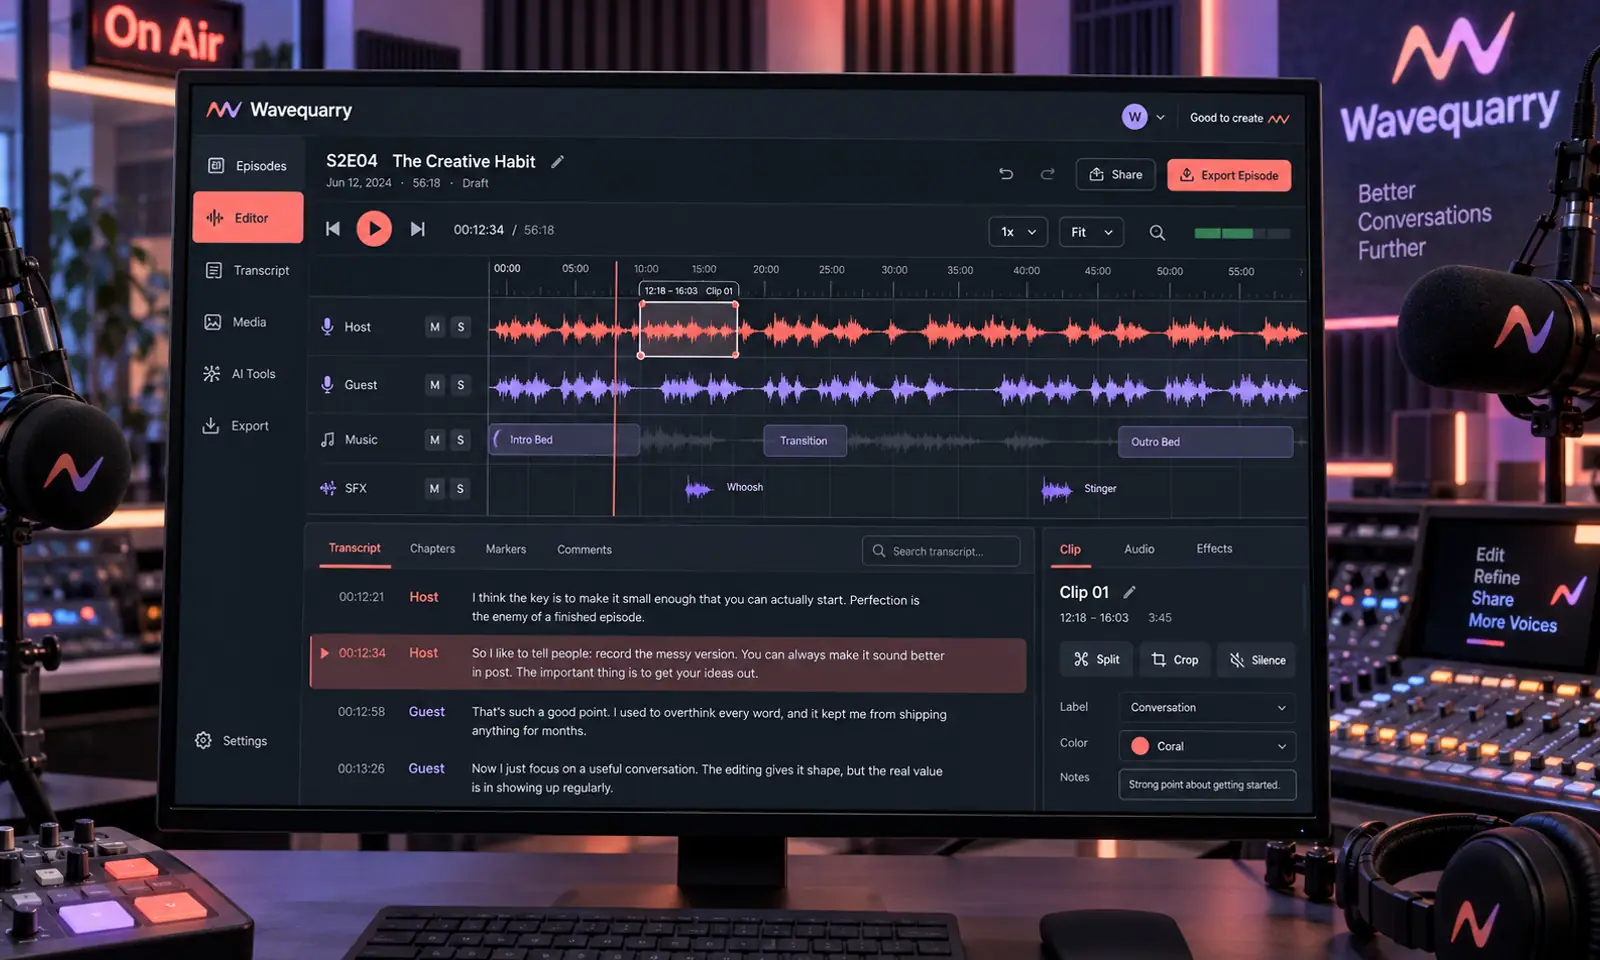Click the green output level meter
This screenshot has height=960, width=1600.
[x=1242, y=233]
